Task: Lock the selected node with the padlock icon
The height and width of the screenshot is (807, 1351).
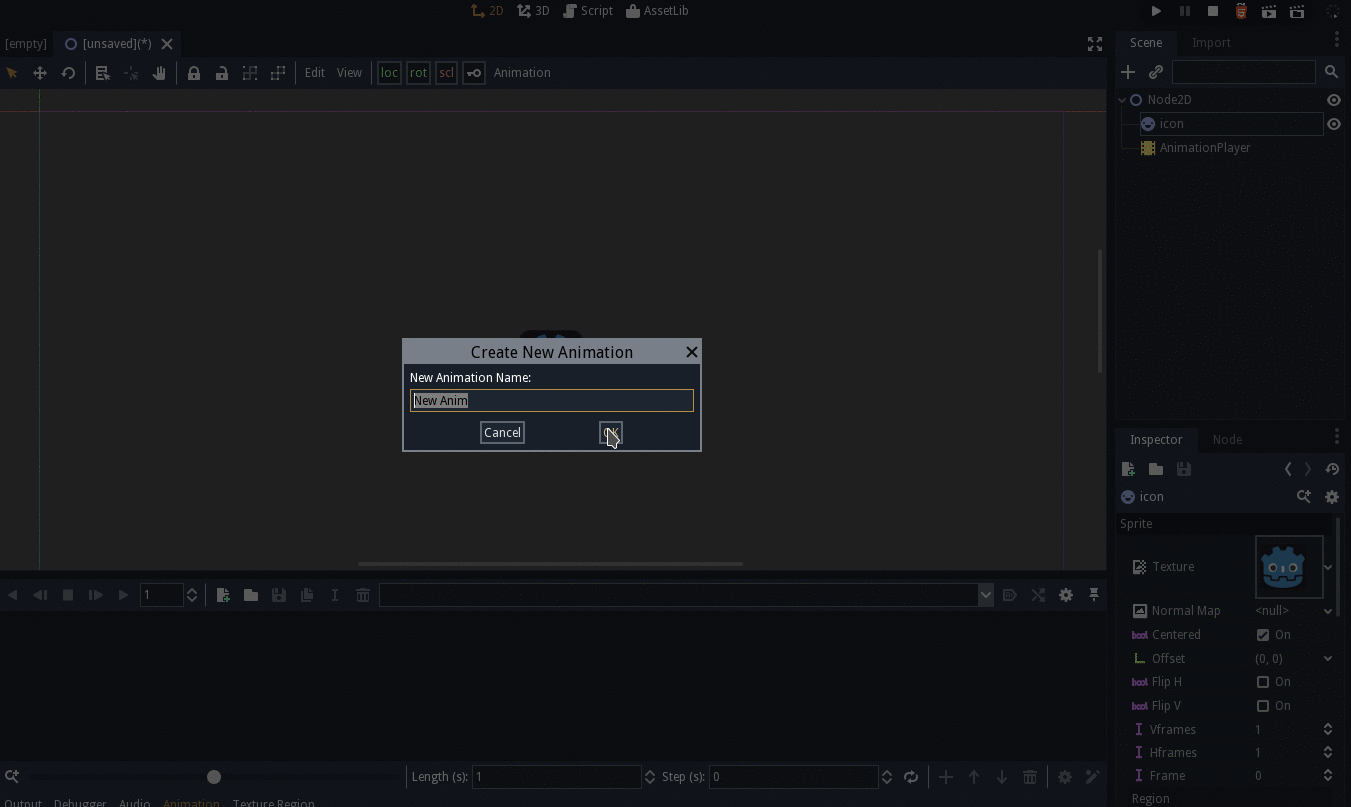Action: coord(194,72)
